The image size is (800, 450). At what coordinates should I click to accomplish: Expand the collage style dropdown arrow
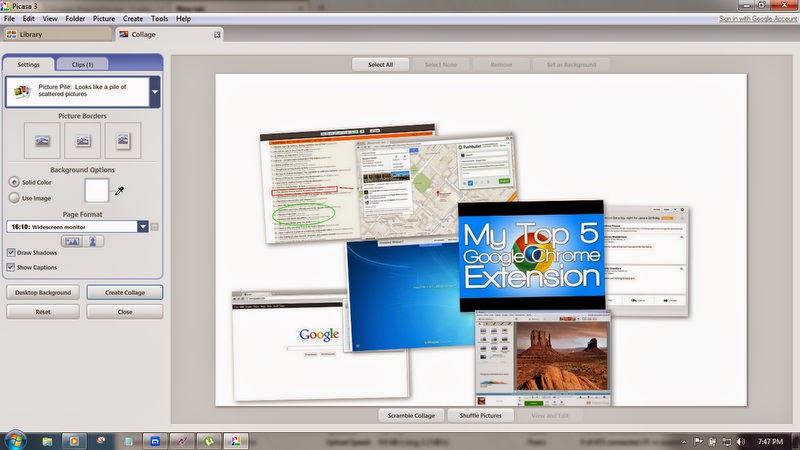click(x=155, y=92)
